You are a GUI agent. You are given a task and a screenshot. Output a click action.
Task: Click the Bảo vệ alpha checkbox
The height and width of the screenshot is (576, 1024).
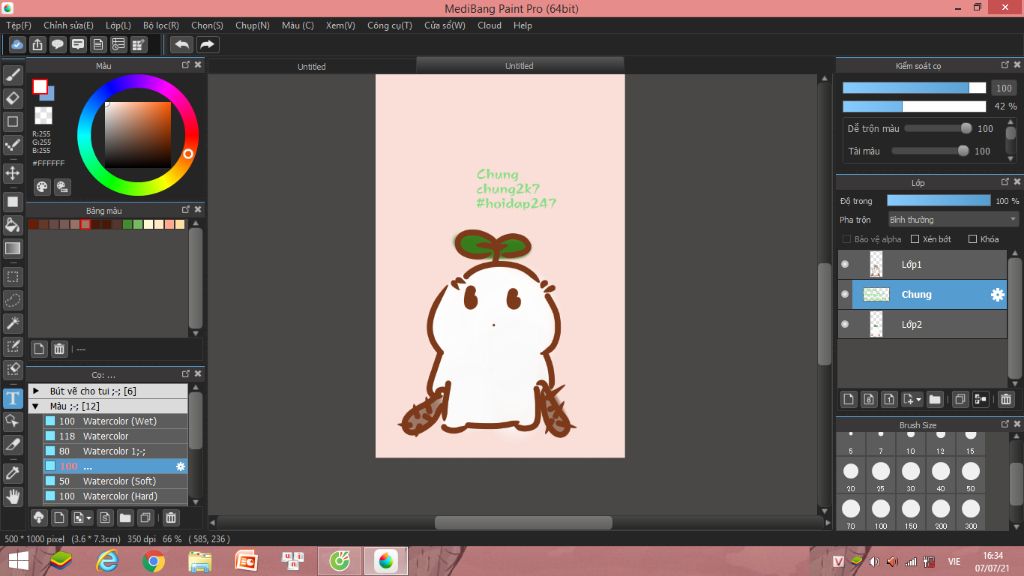(x=846, y=239)
